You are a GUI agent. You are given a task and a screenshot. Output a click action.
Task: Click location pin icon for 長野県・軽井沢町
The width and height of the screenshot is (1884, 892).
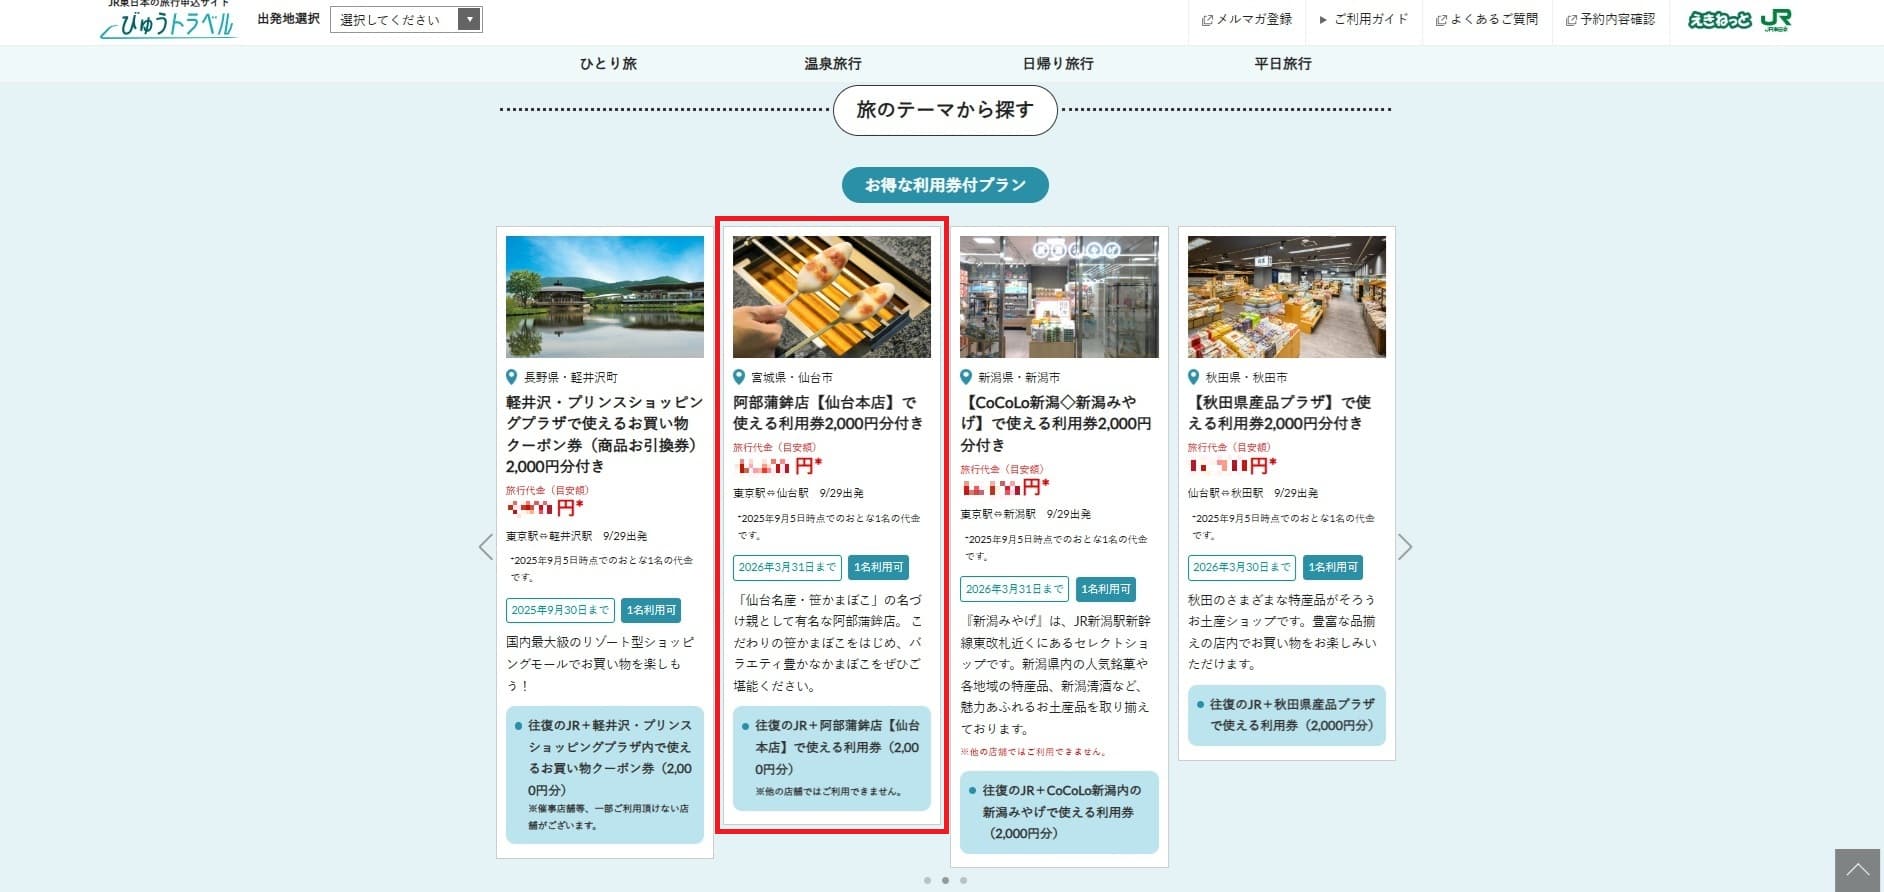(513, 377)
